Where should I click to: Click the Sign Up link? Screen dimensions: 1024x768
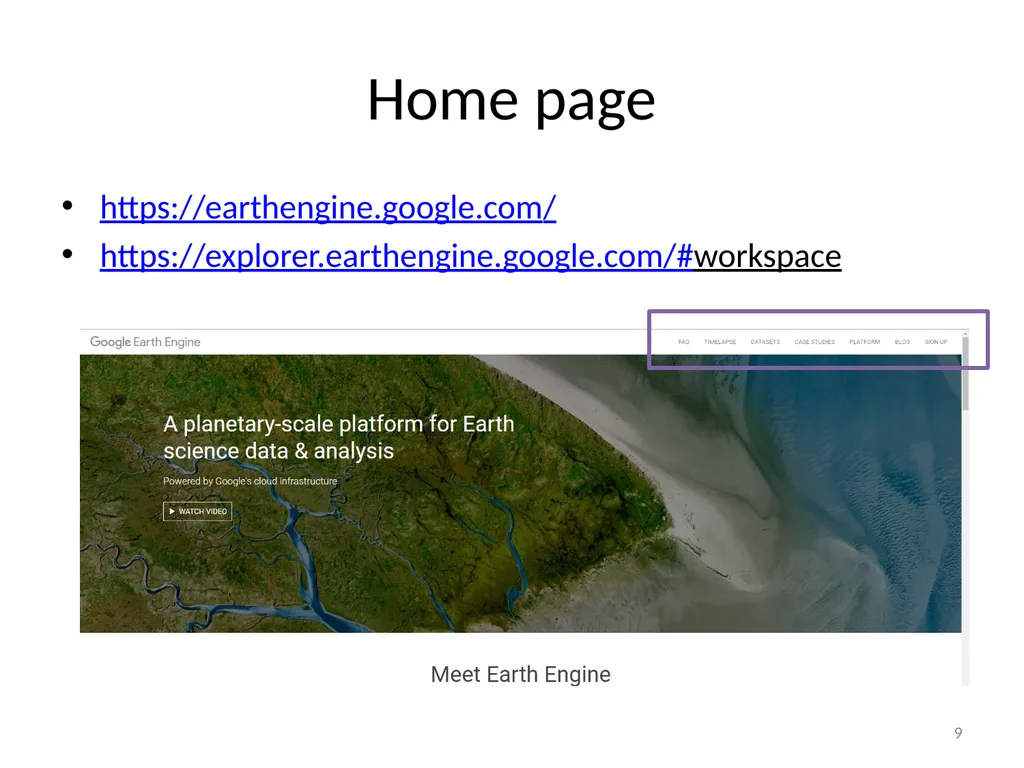(x=936, y=342)
